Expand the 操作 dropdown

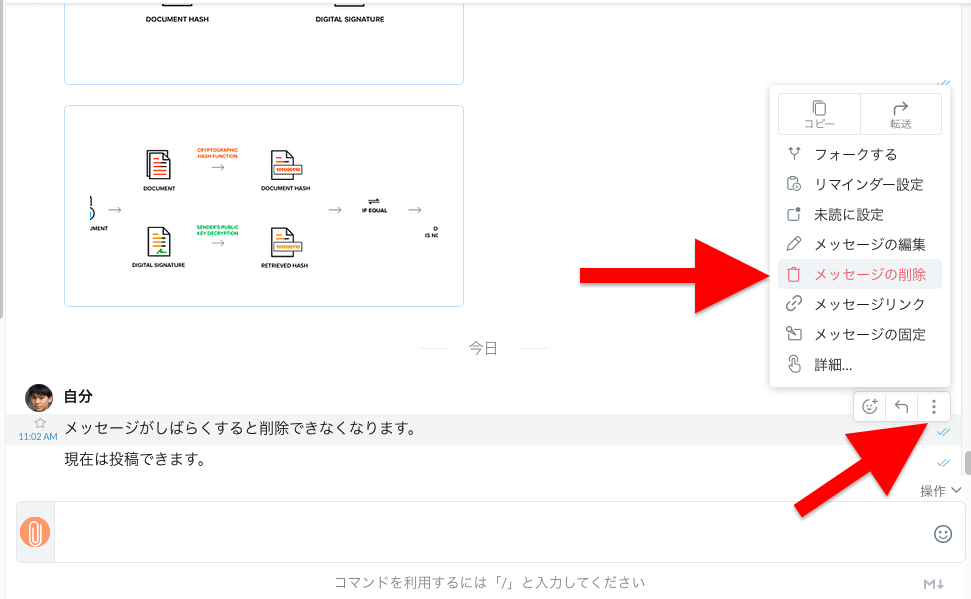(x=940, y=491)
